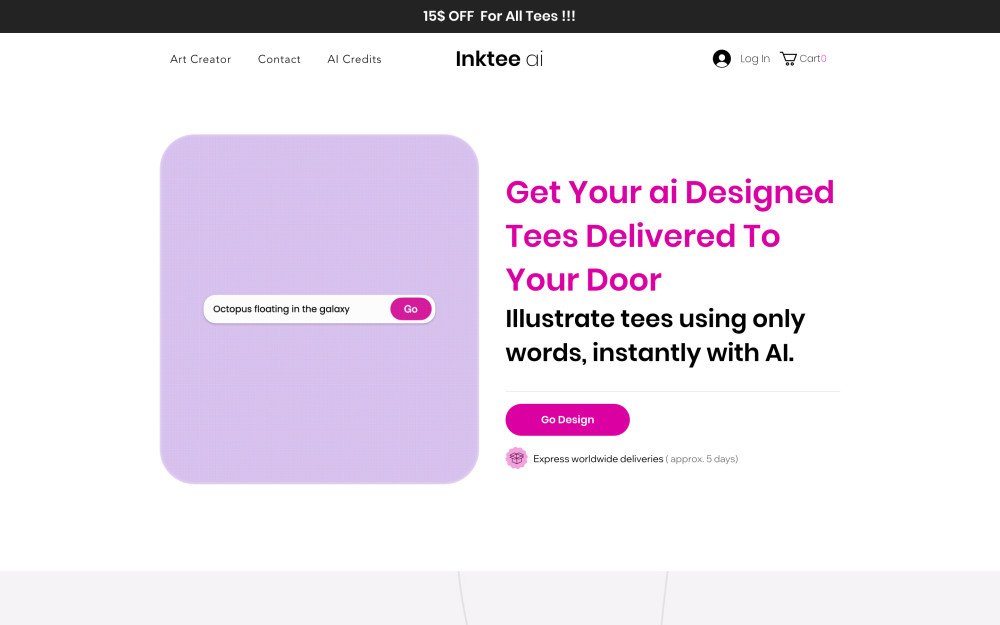Click the Log In link

(753, 59)
